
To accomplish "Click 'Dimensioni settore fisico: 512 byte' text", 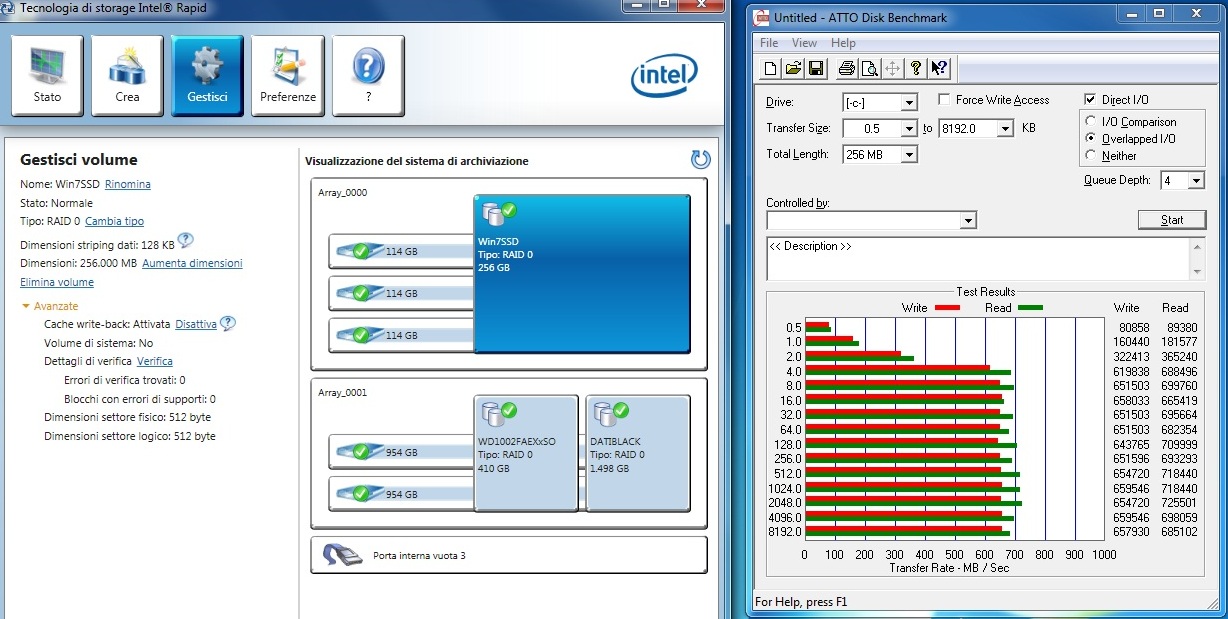I will (x=127, y=417).
